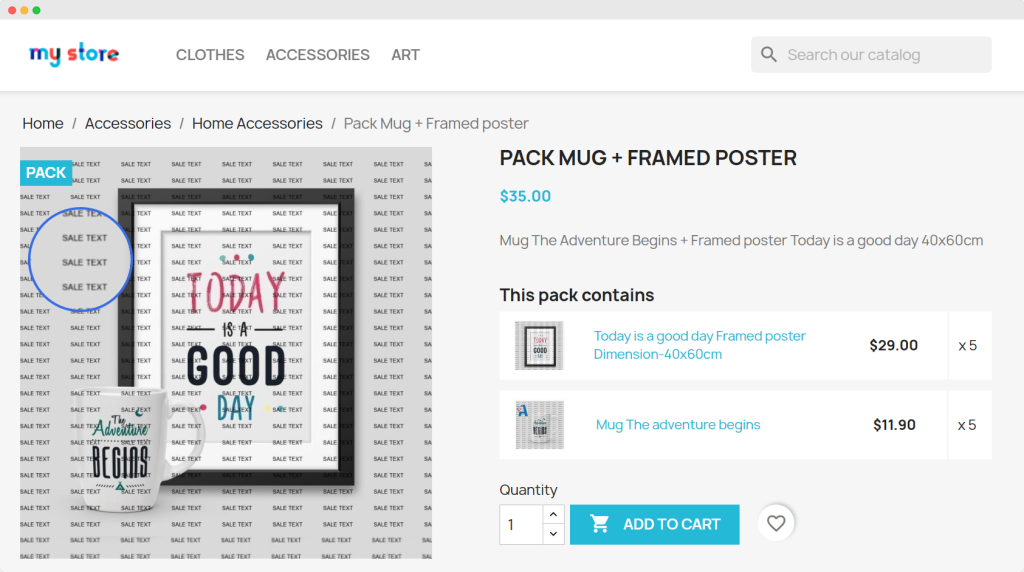Go to Home breadcrumb
Screen dimensions: 1024x572
43,123
